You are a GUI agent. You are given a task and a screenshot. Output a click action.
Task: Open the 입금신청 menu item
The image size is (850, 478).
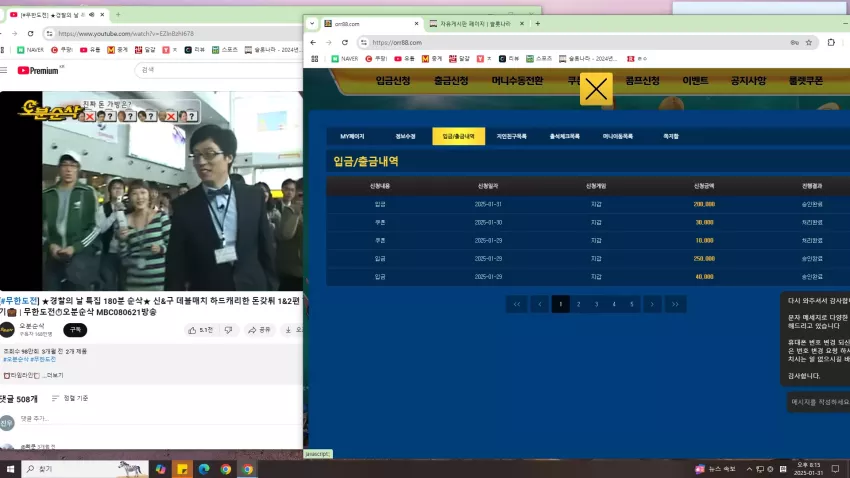click(x=393, y=81)
